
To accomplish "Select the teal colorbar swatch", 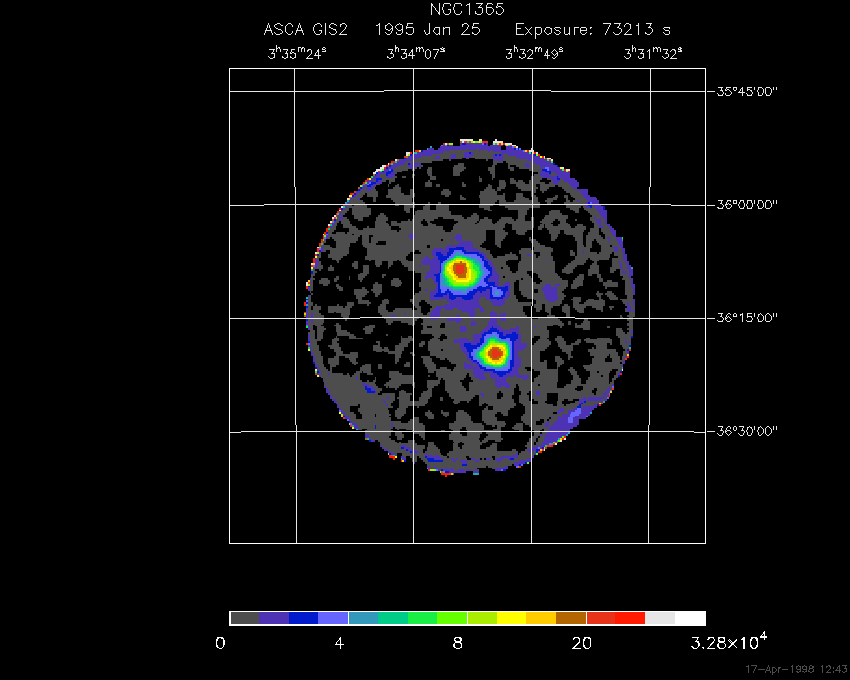I will [x=363, y=618].
